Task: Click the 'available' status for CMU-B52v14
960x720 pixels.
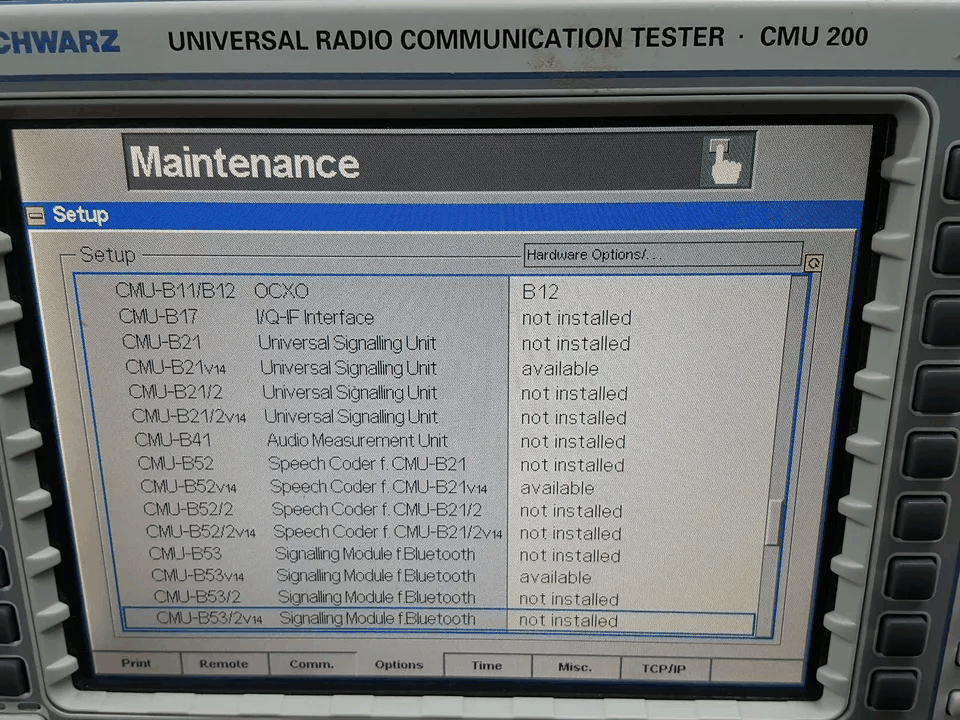Action: tap(557, 488)
